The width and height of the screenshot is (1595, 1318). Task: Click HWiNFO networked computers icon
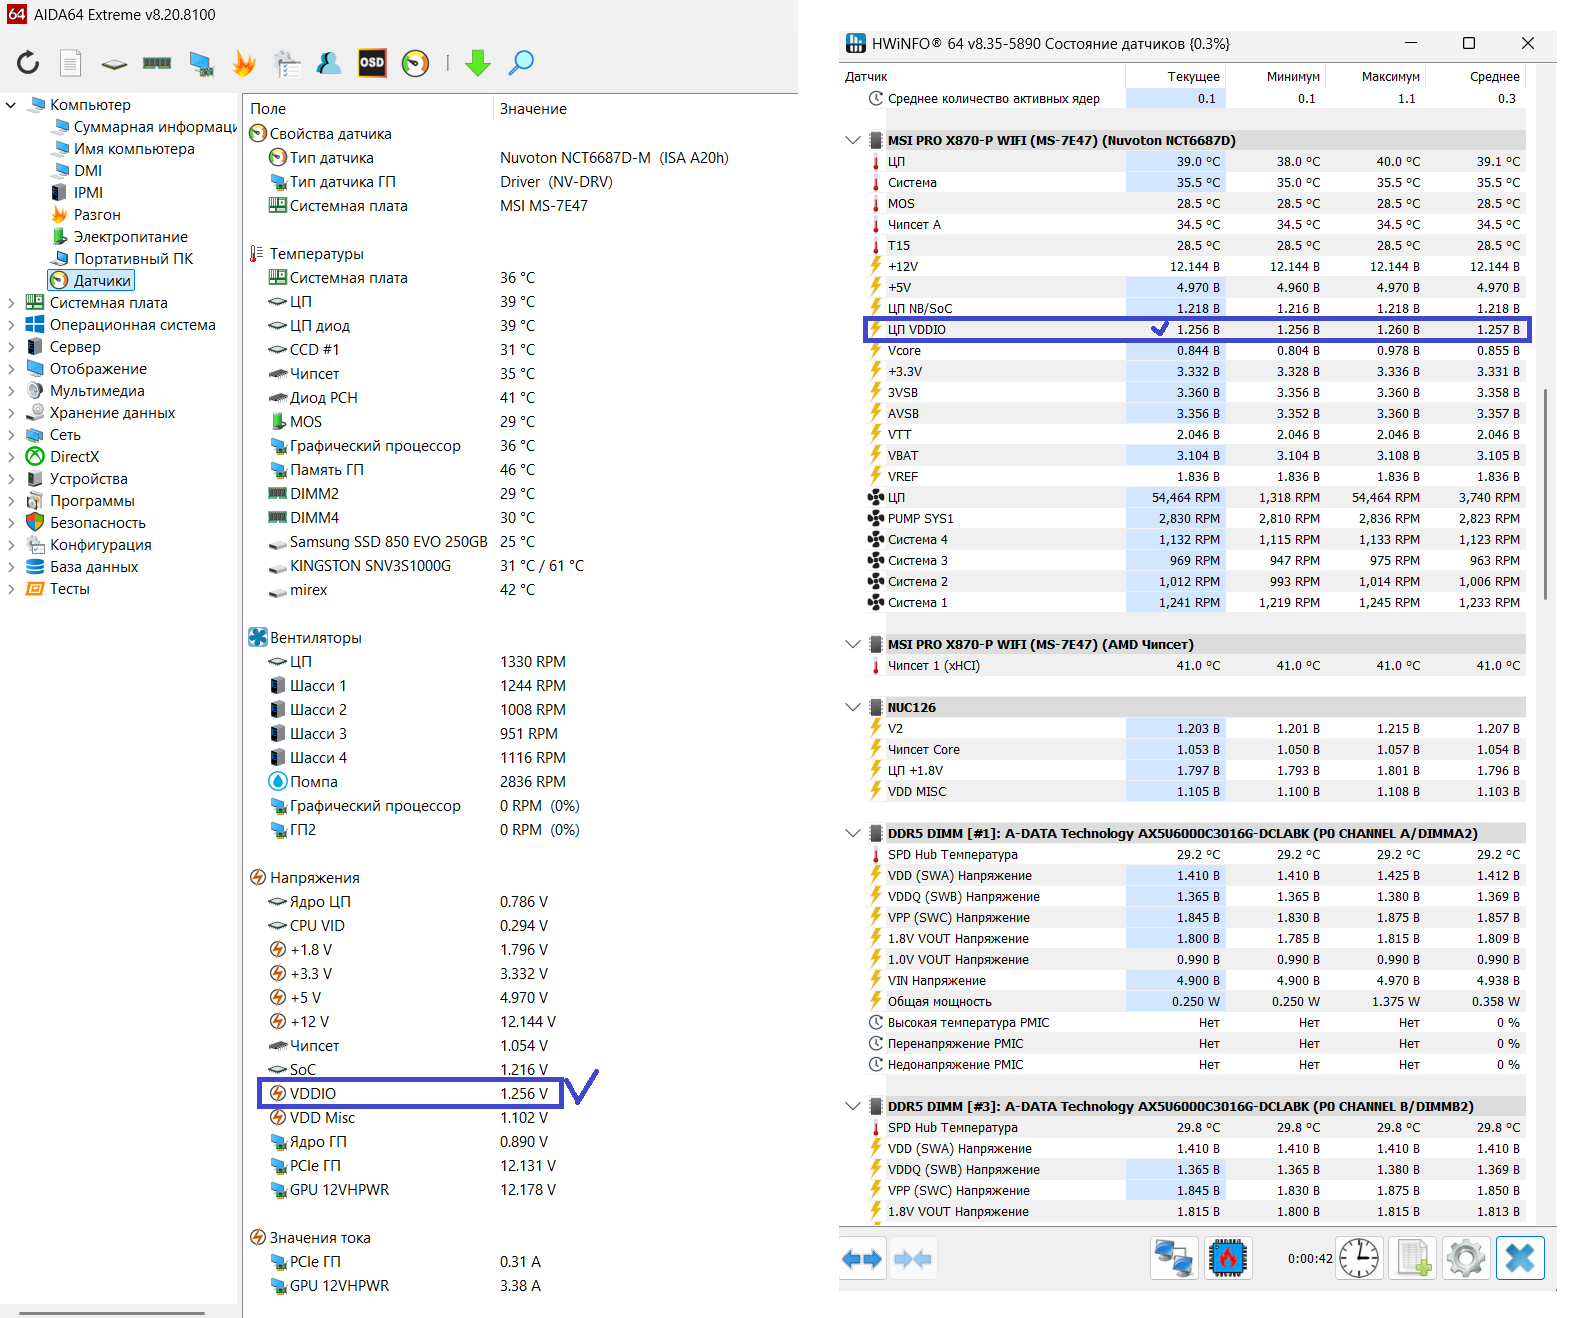click(x=1174, y=1258)
